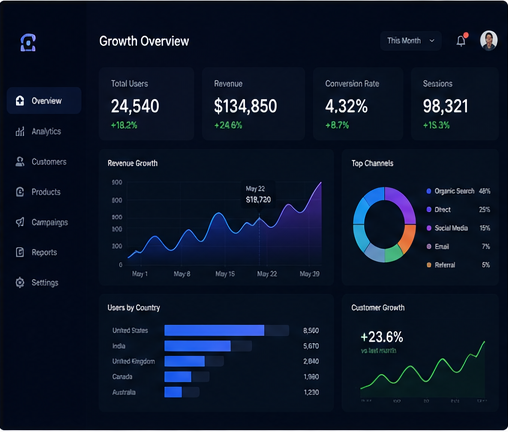Navigate to Campaigns

tap(42, 222)
